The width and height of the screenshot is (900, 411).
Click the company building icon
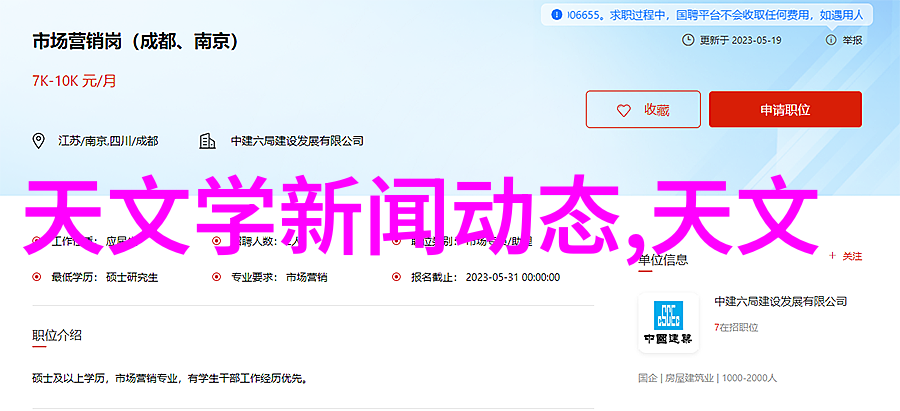(207, 141)
